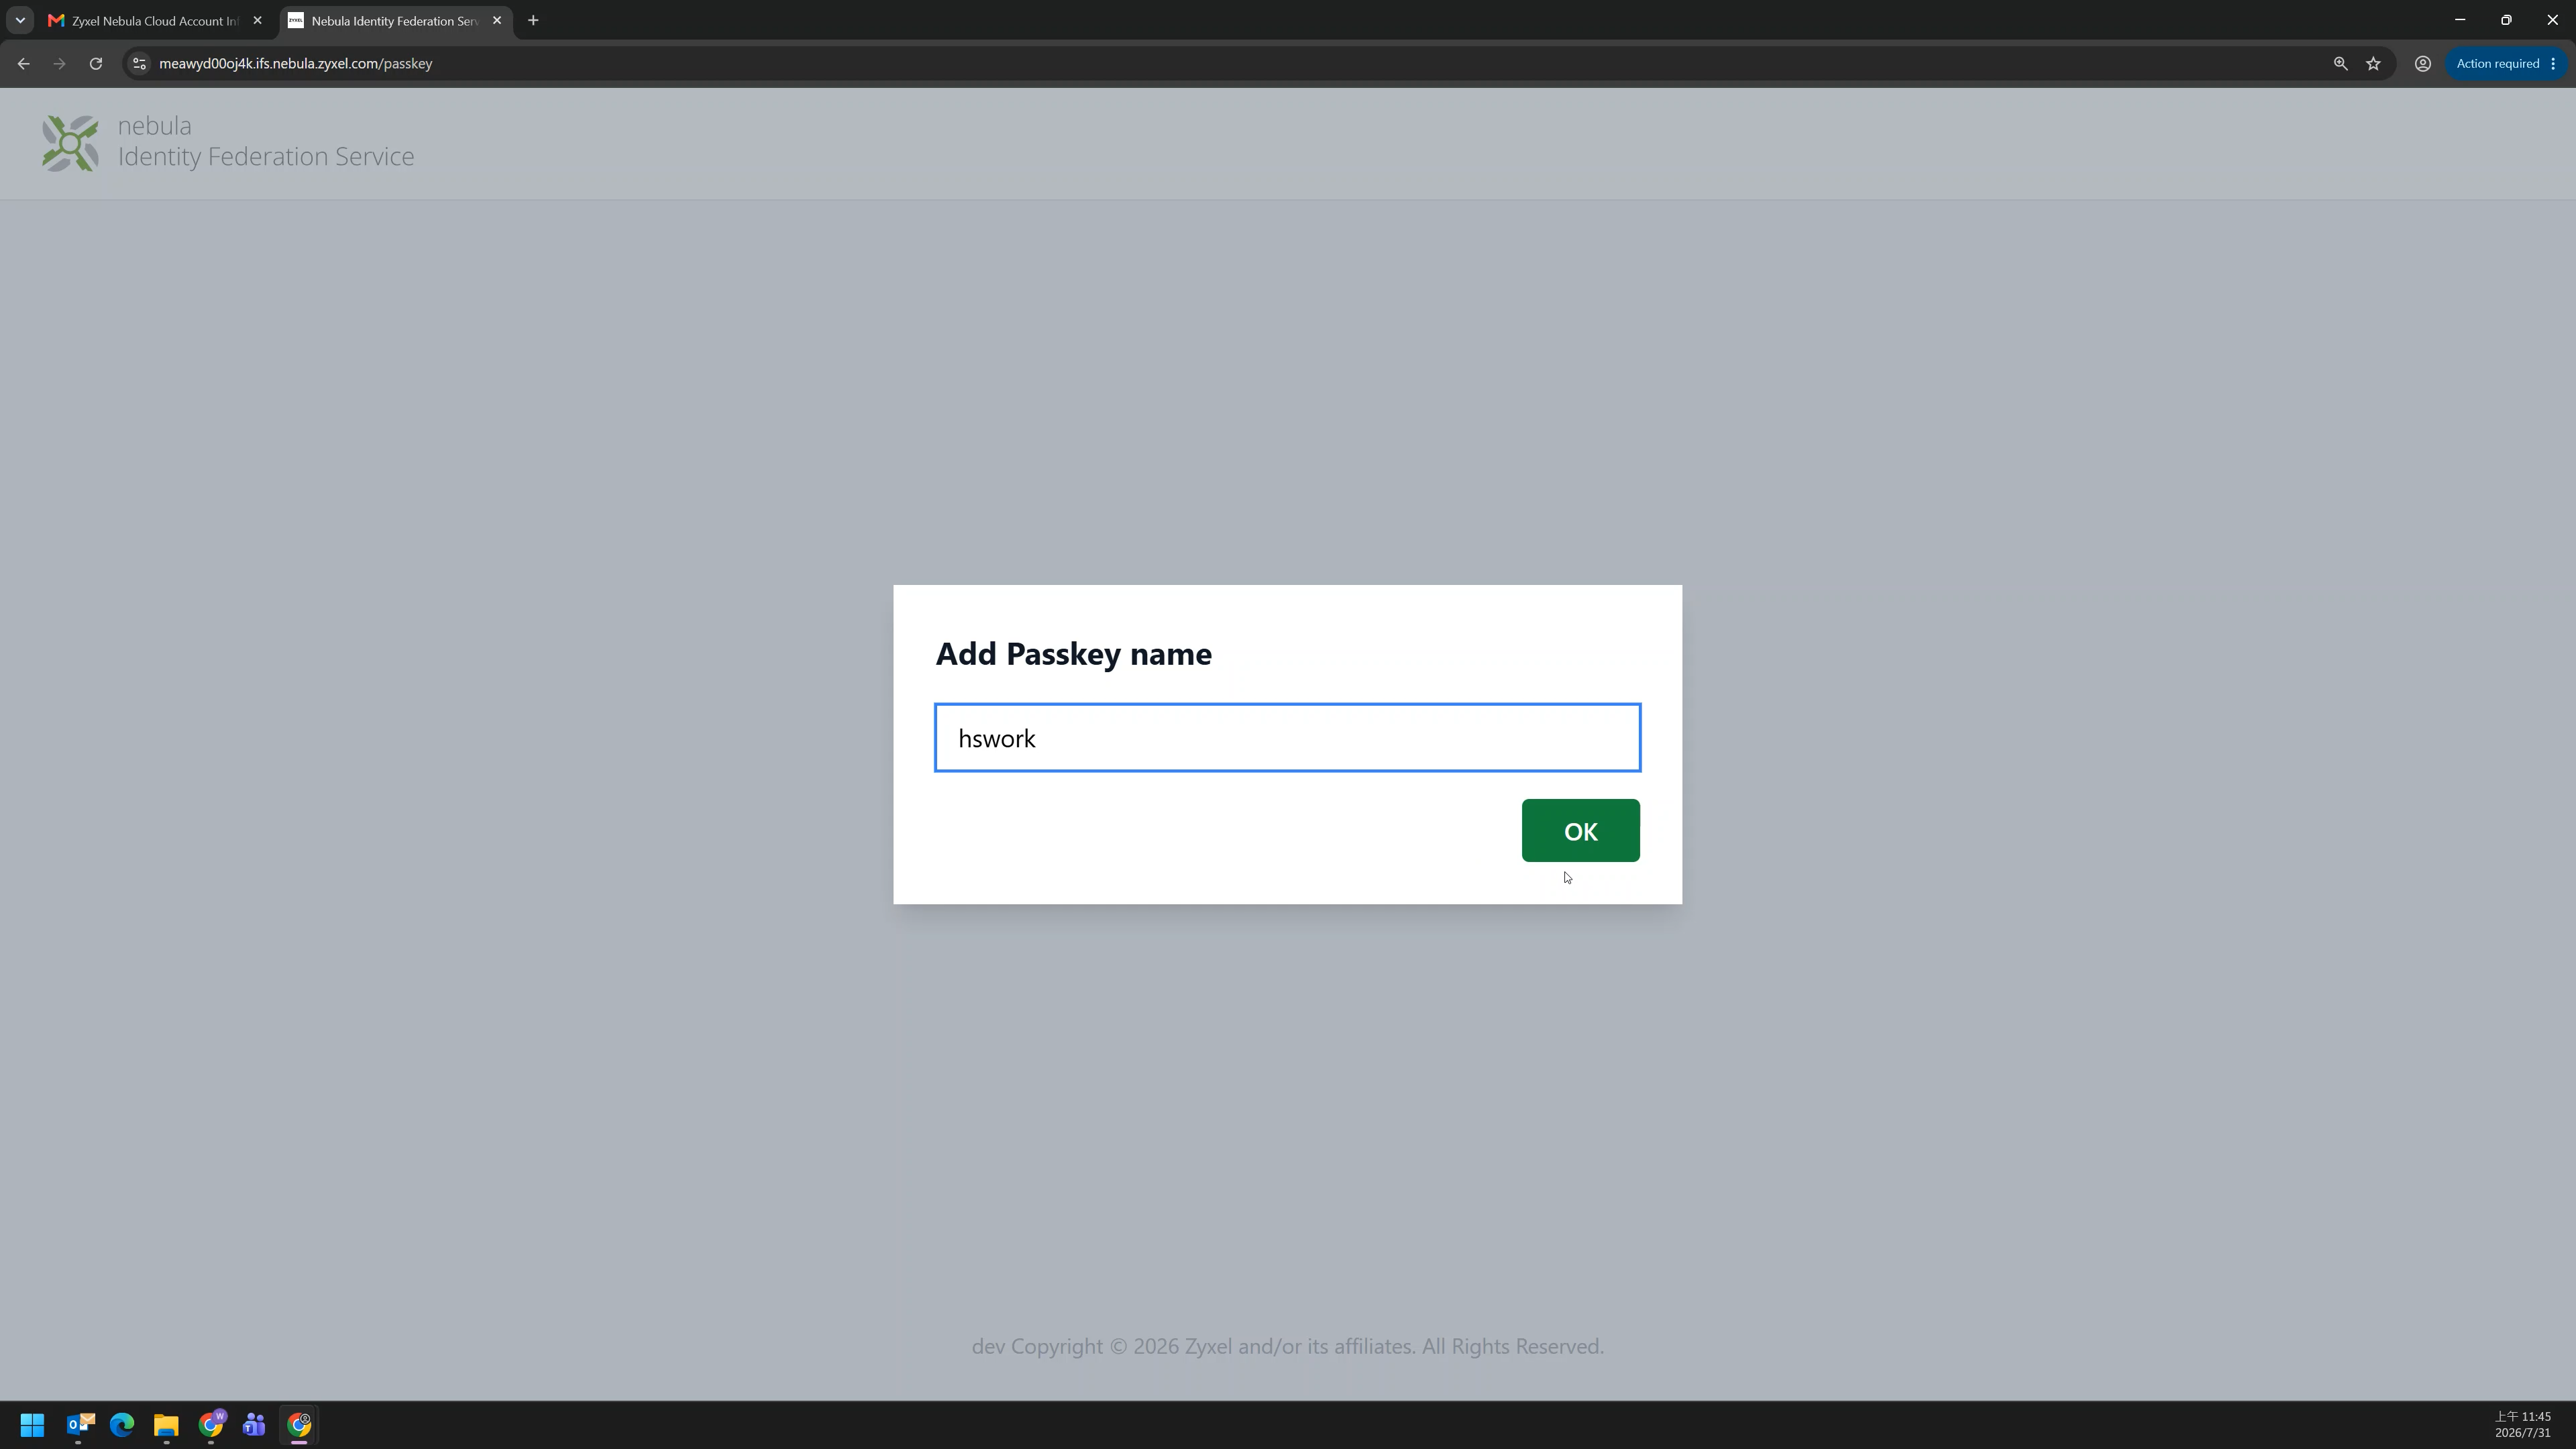
Task: Click the Action required button
Action: click(2497, 63)
